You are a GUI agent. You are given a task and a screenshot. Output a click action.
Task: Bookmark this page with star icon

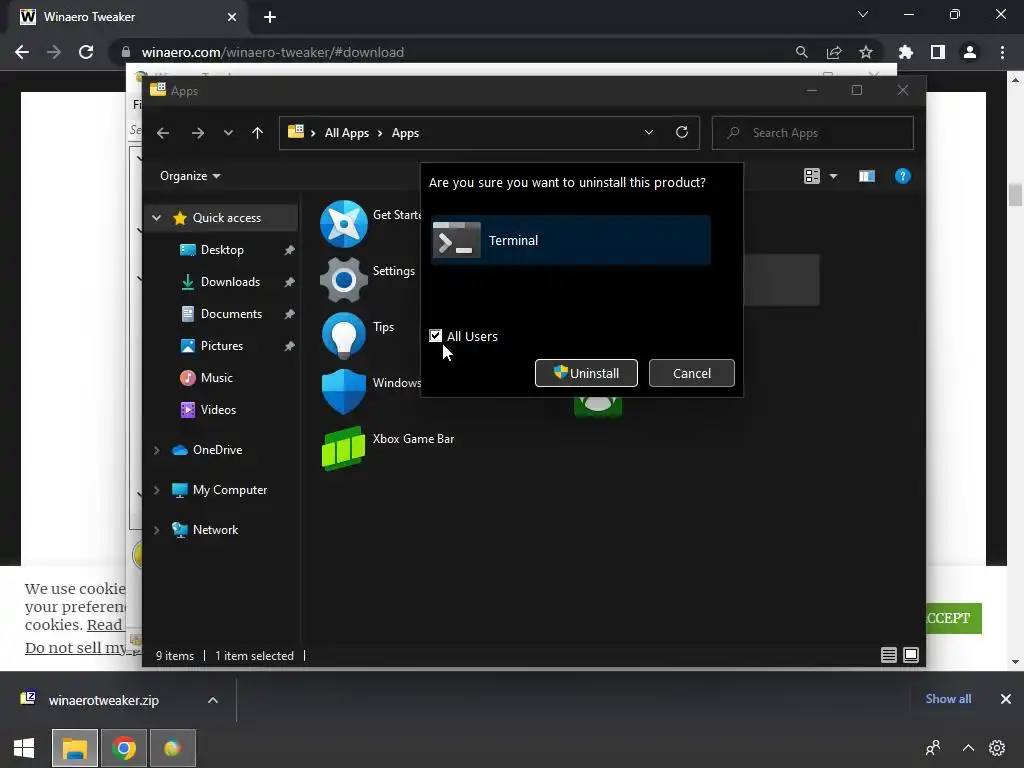pyautogui.click(x=866, y=52)
